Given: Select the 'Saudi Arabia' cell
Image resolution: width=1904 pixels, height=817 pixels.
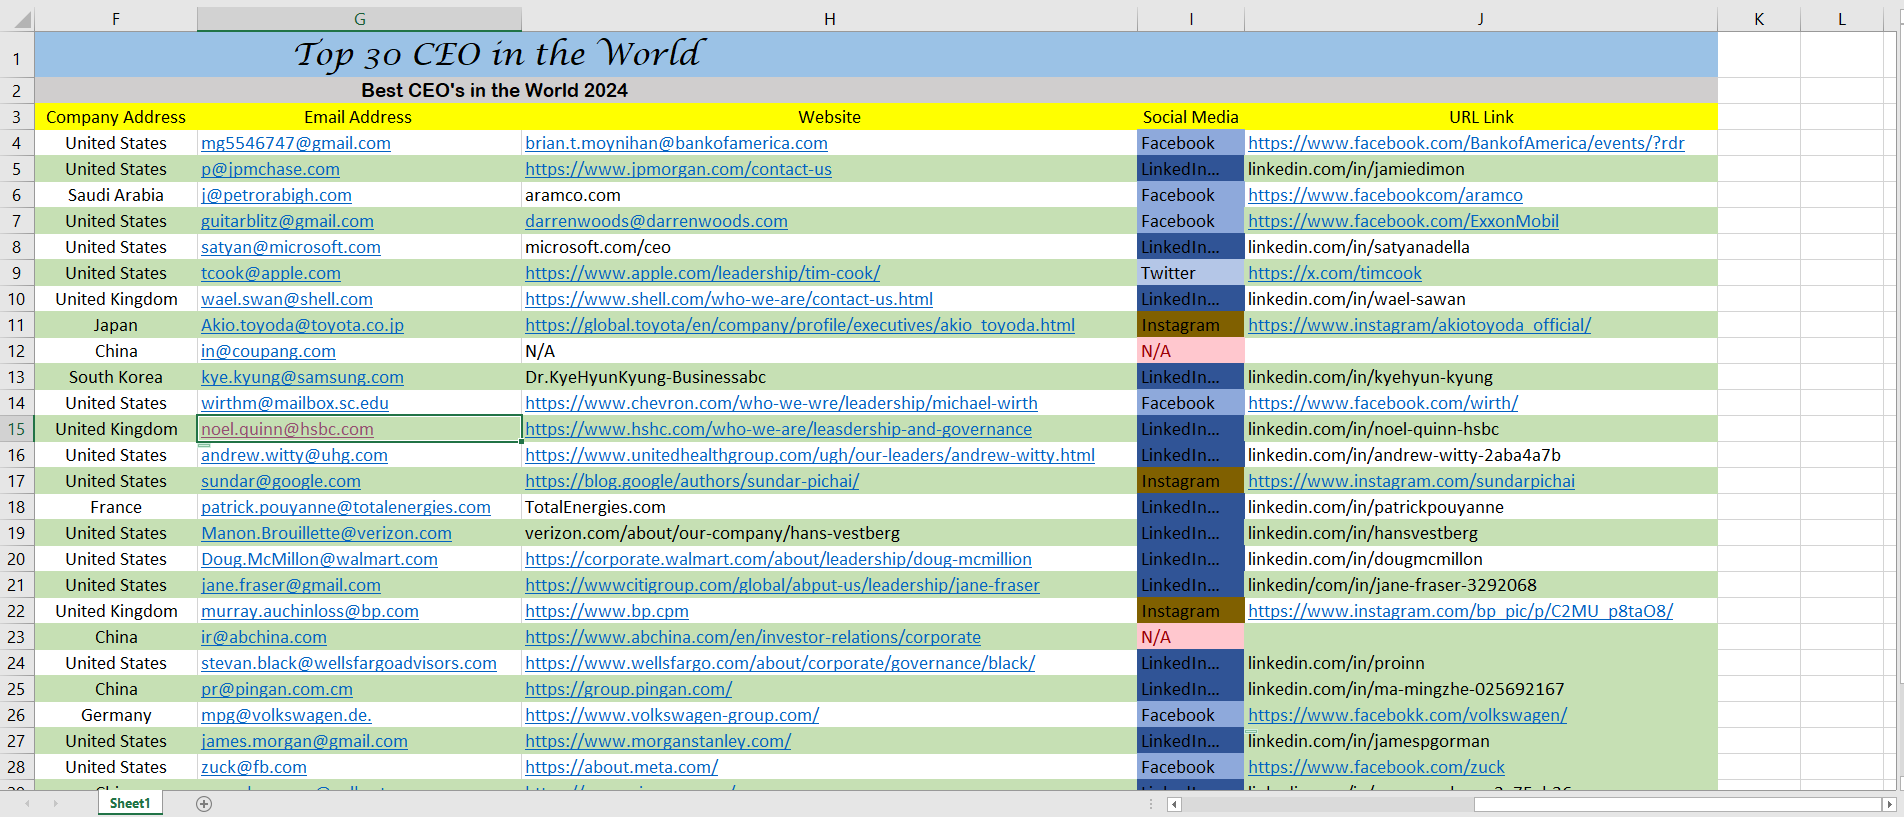Looking at the screenshot, I should point(116,195).
